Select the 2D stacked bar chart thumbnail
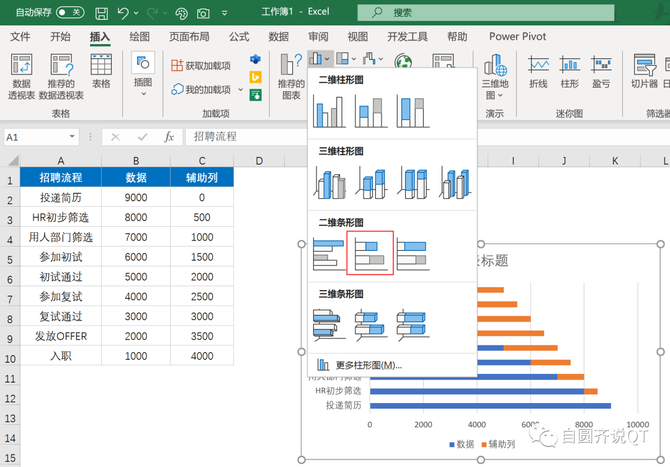 click(x=370, y=253)
